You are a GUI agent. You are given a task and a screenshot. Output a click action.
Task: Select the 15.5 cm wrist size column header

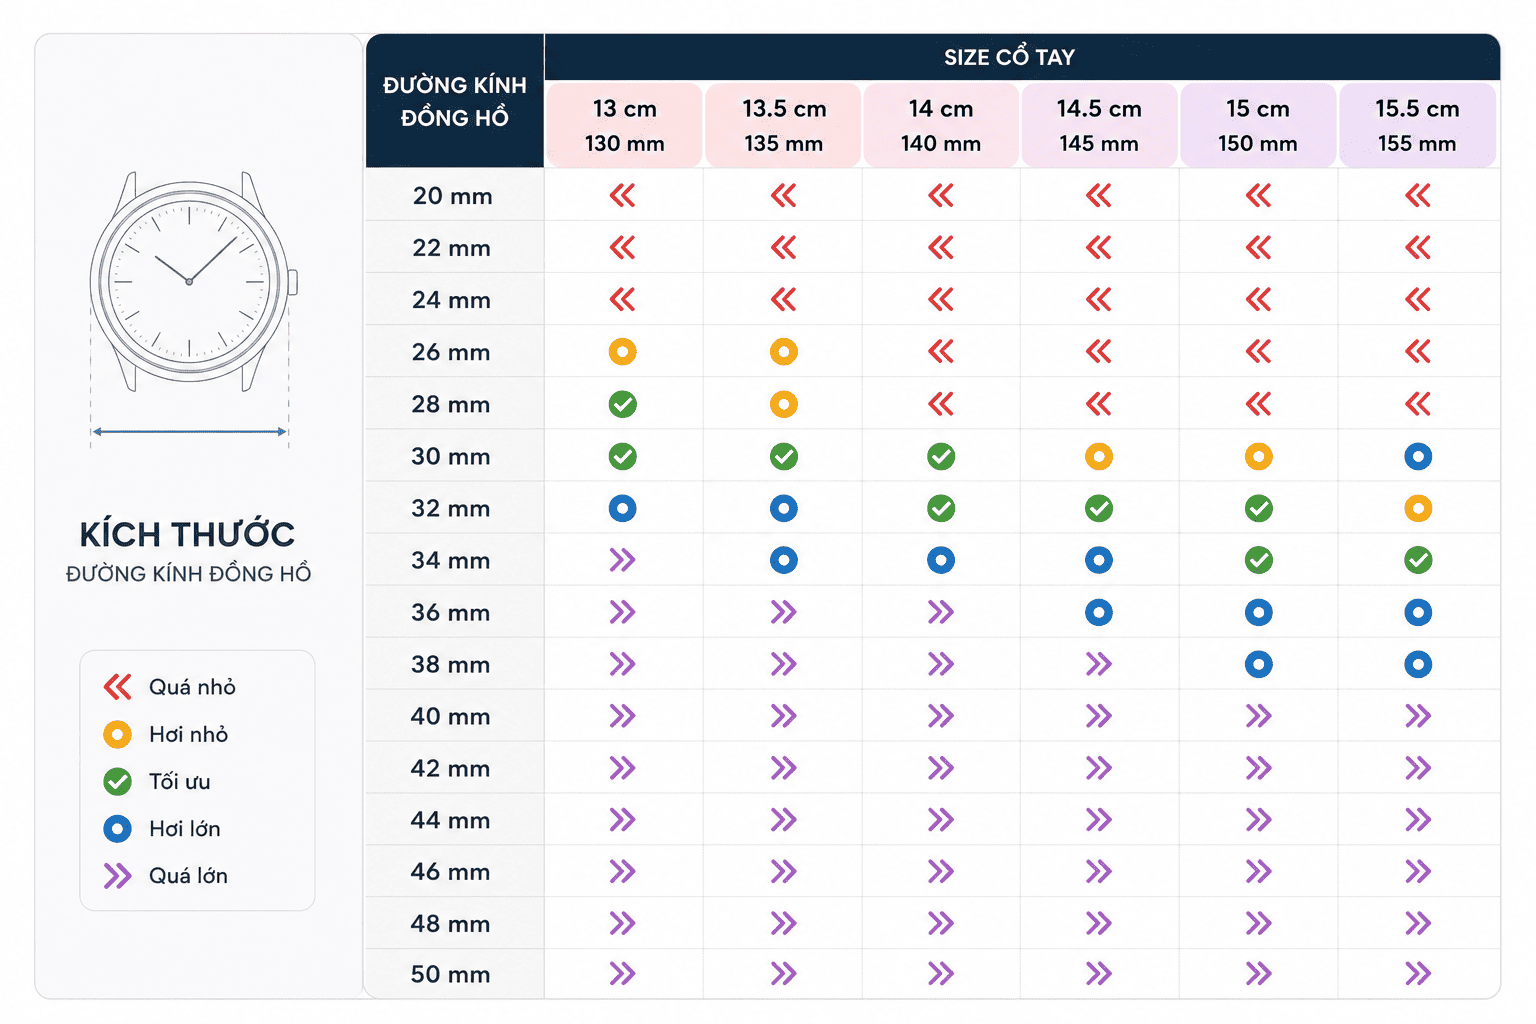click(x=1417, y=126)
